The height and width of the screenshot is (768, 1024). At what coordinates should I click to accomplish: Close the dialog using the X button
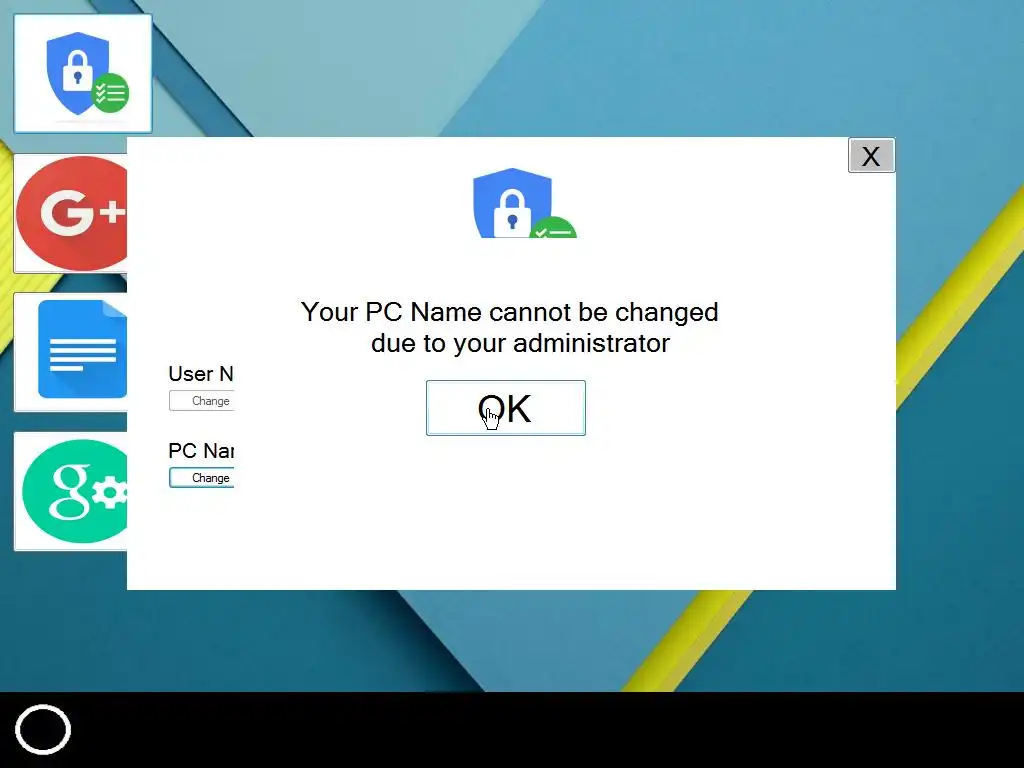871,155
